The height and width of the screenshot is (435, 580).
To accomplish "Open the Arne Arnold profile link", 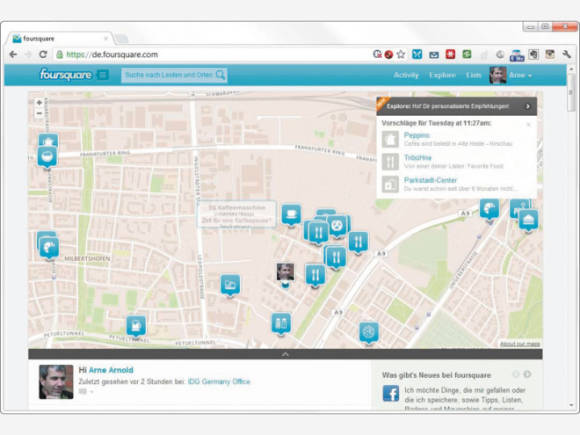I will coord(111,370).
